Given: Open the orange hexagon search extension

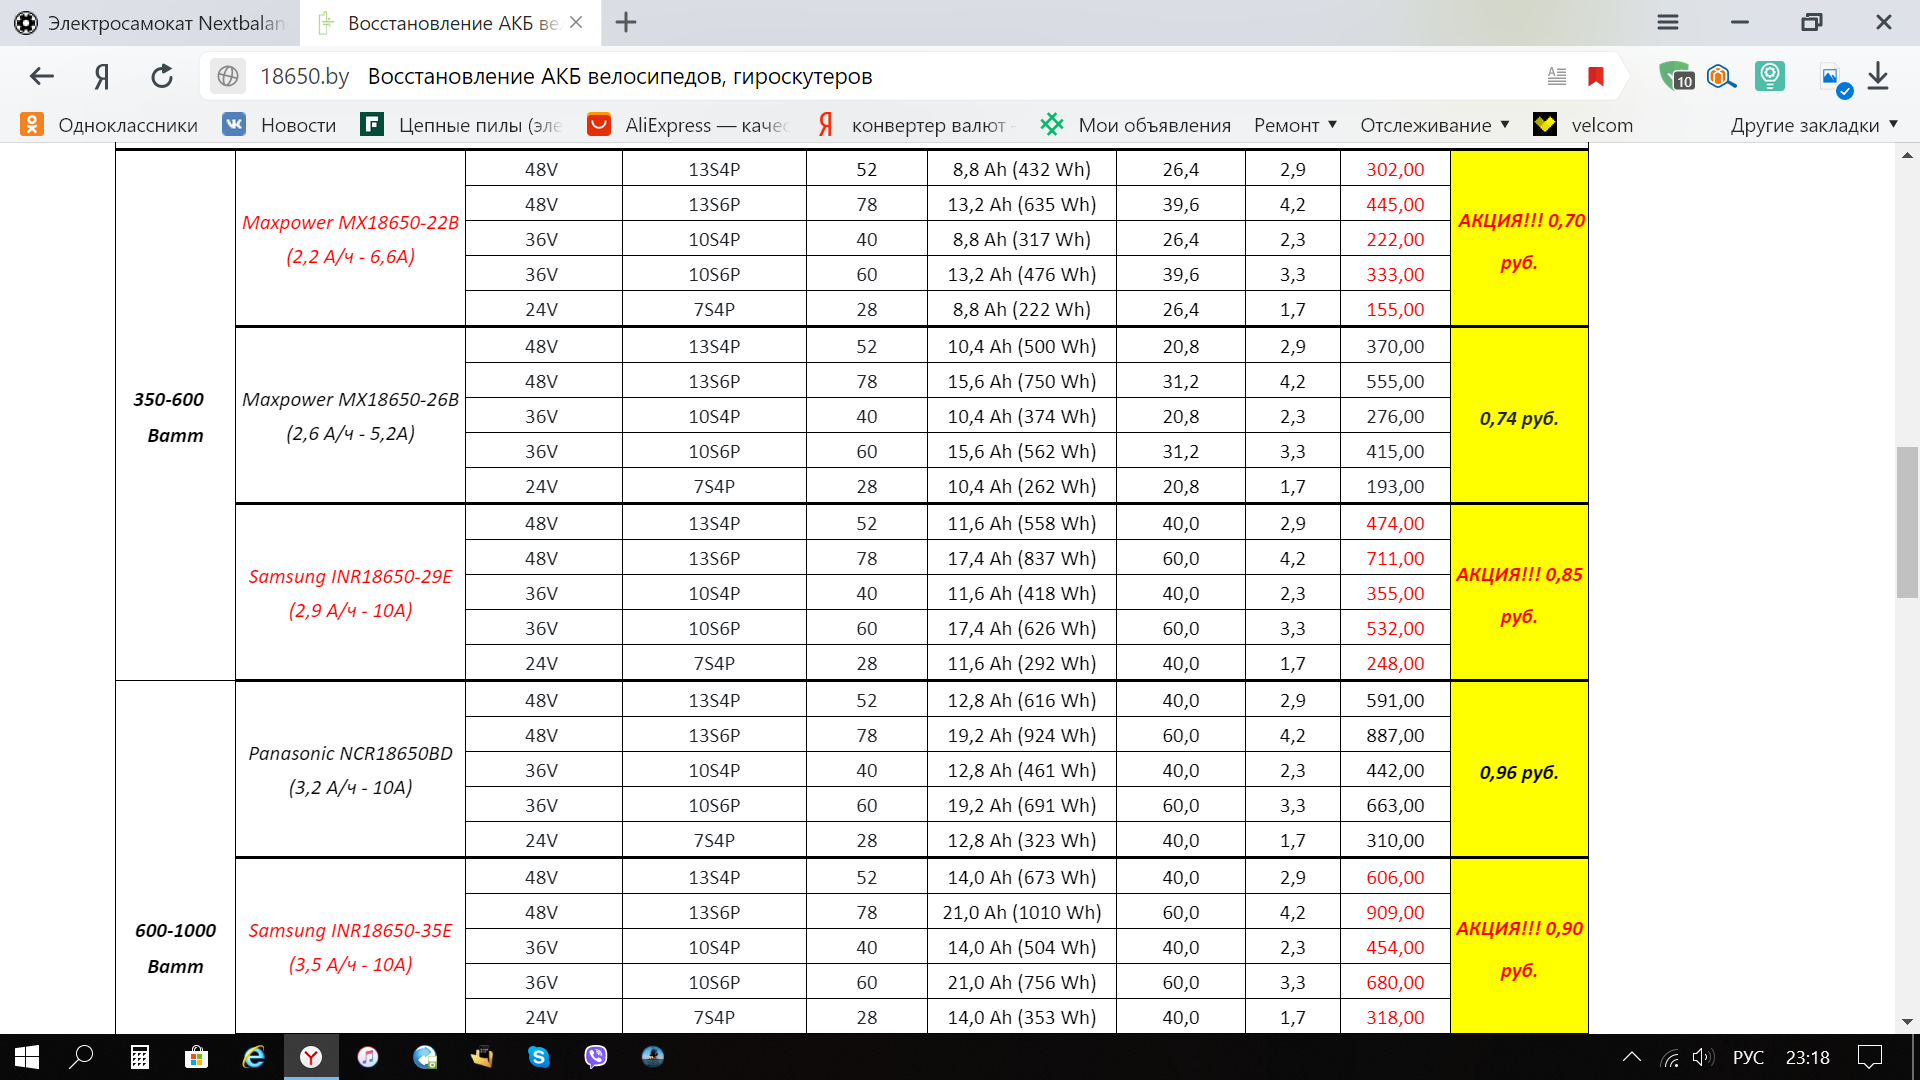Looking at the screenshot, I should tap(1721, 76).
